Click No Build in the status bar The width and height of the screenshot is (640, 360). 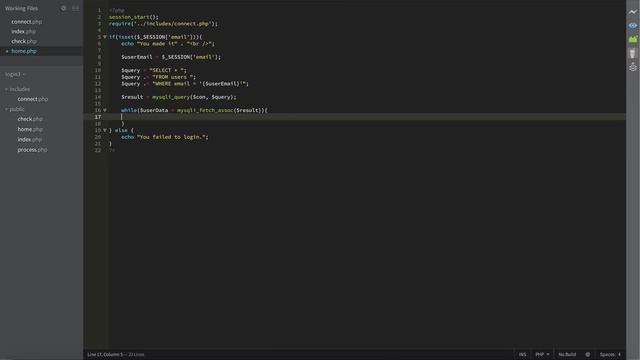[x=567, y=354]
